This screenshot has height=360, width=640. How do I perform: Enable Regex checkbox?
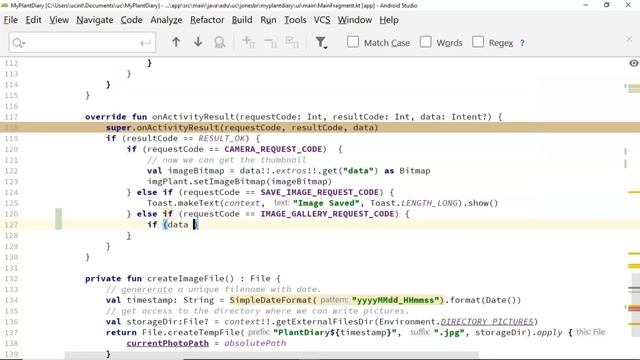[478, 42]
